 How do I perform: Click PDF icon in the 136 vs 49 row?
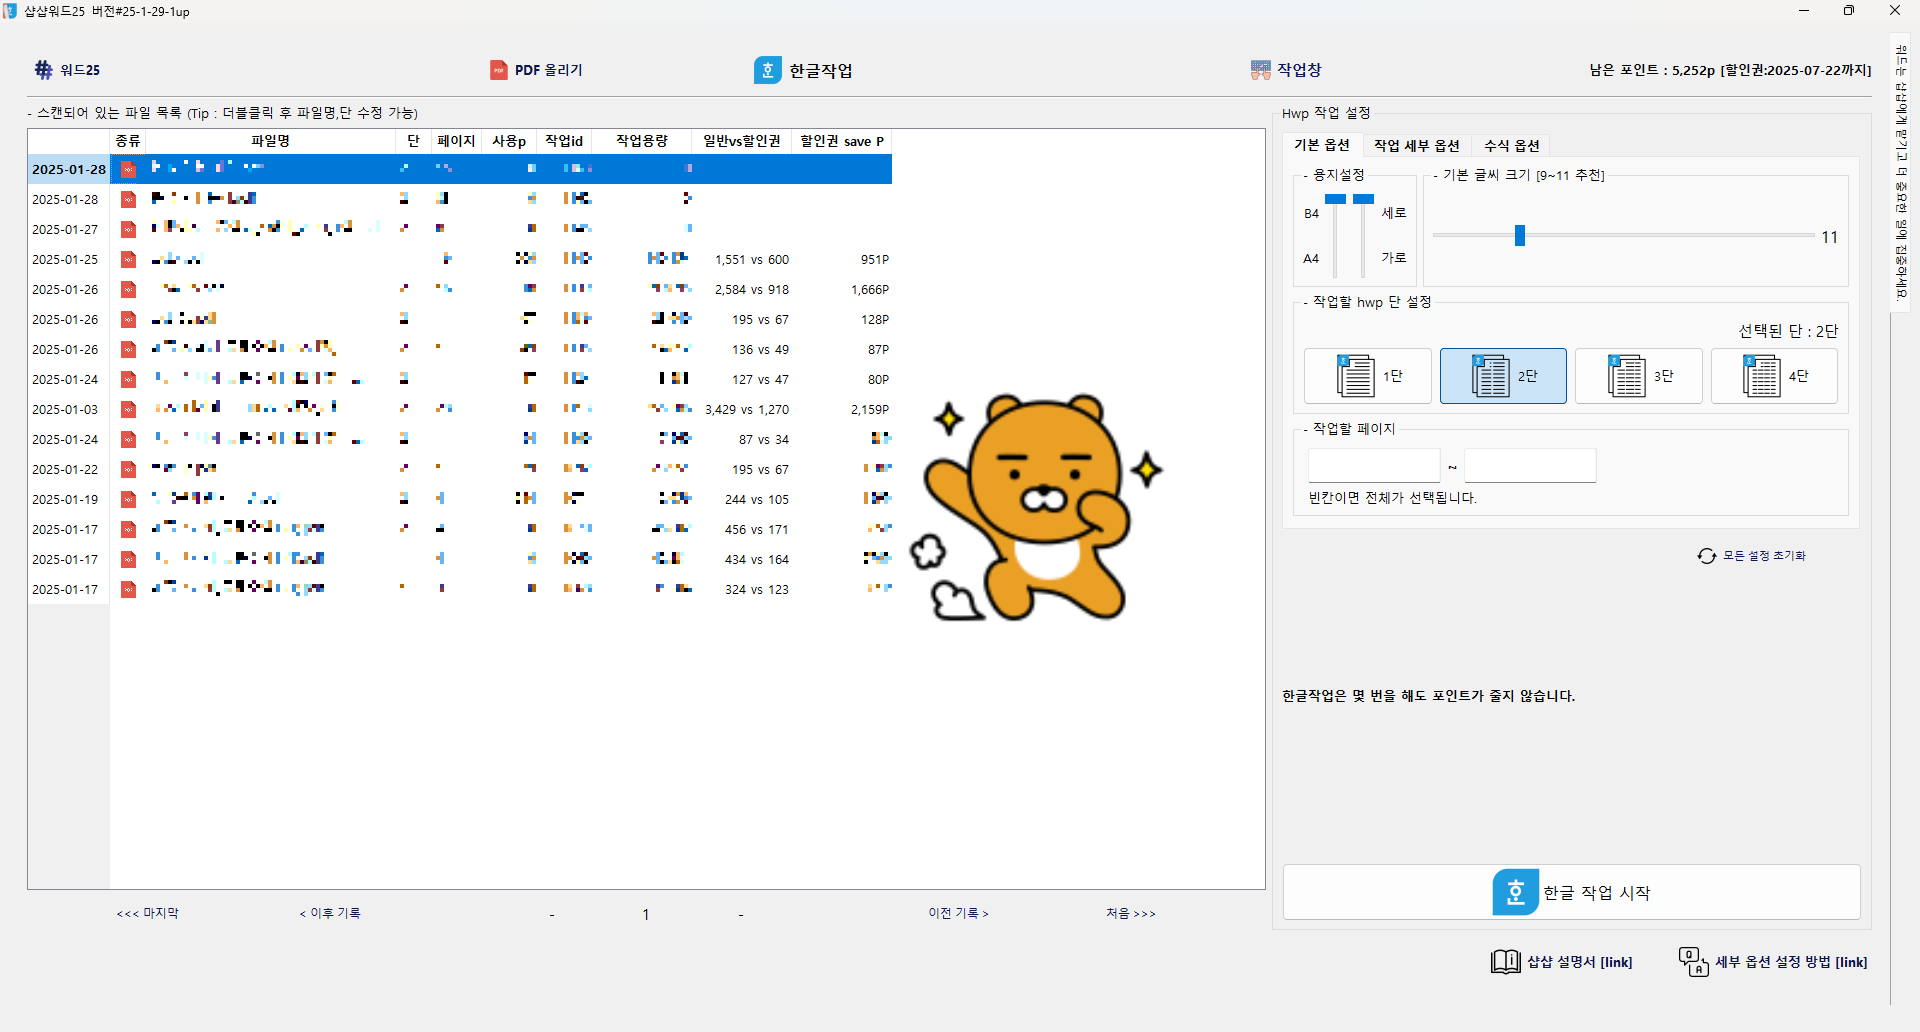[128, 349]
